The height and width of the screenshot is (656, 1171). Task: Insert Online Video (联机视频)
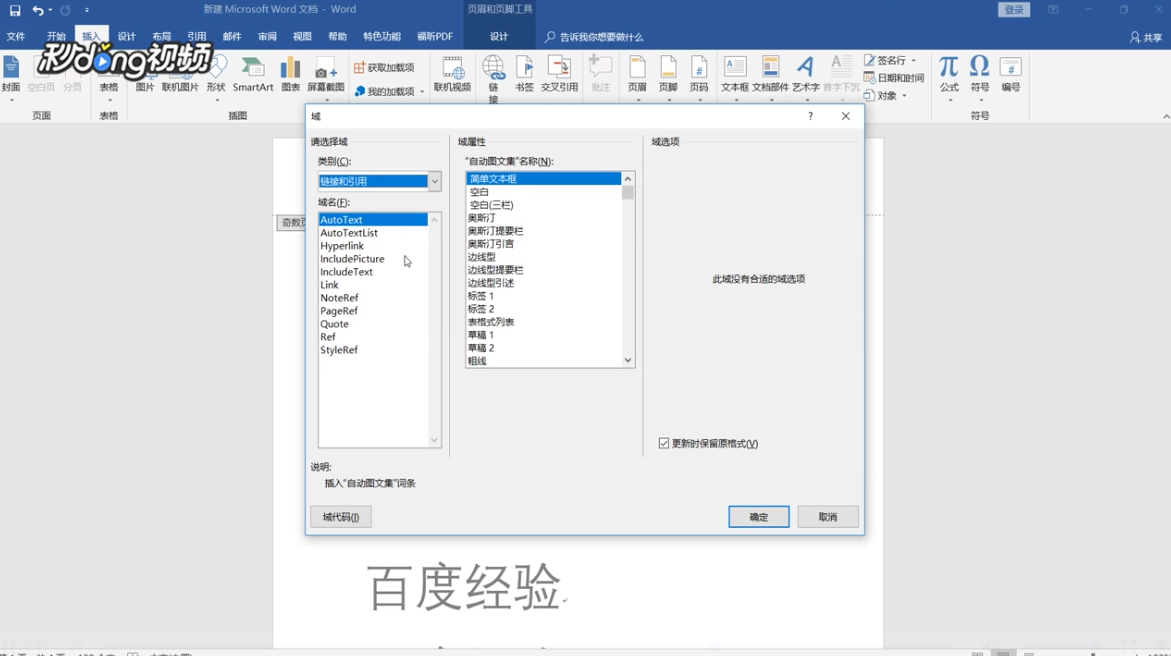453,75
